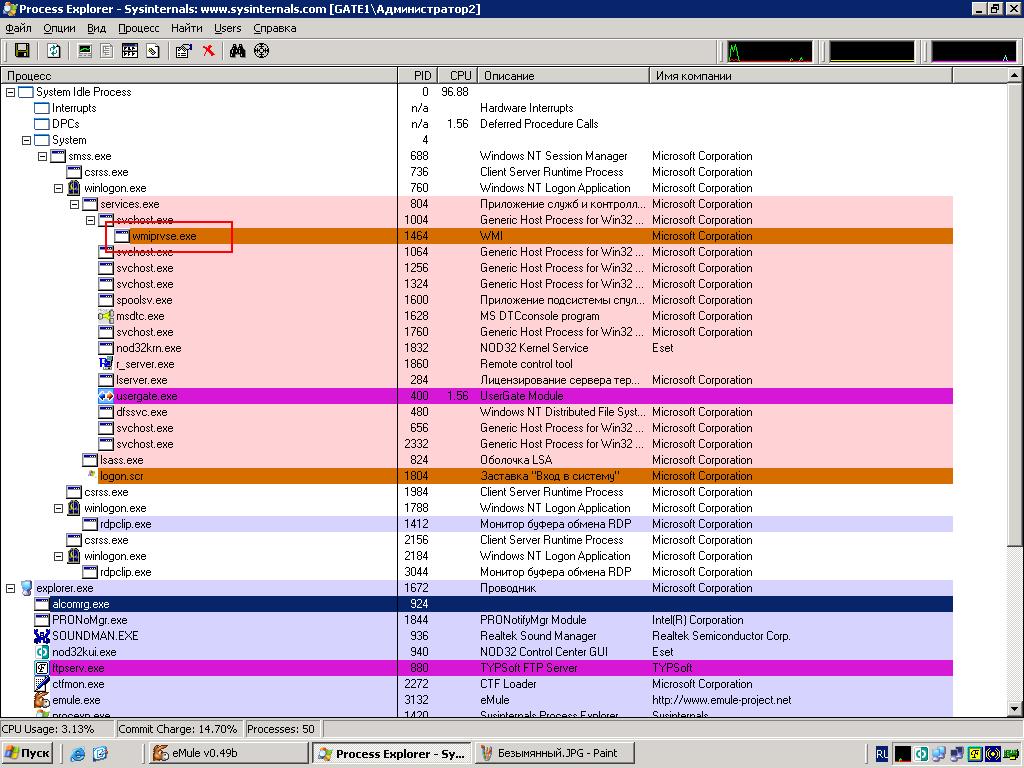Click the NOD32 green tray icon
This screenshot has height=768, width=1024.
(x=921, y=754)
